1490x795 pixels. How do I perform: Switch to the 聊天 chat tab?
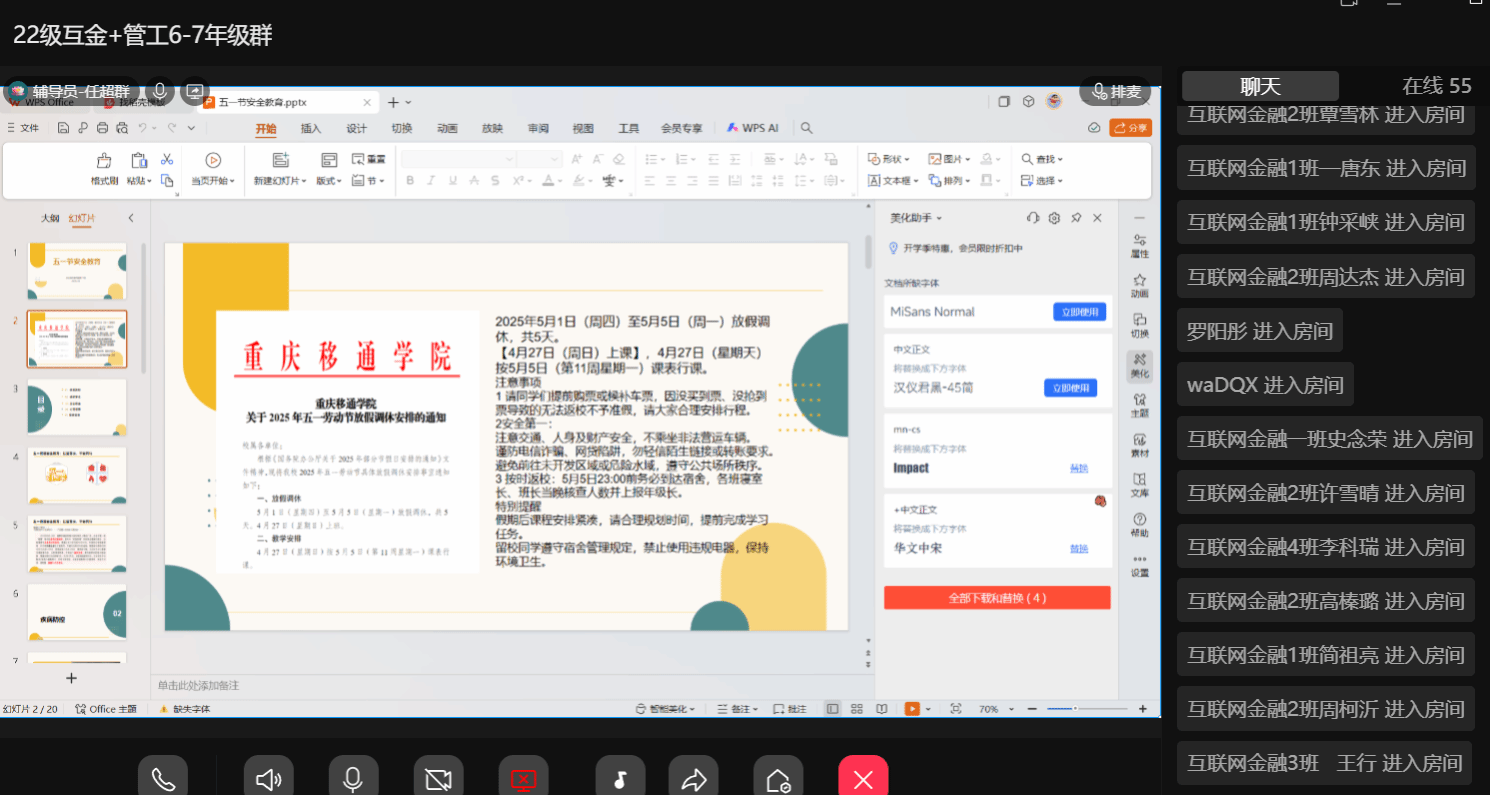1260,86
